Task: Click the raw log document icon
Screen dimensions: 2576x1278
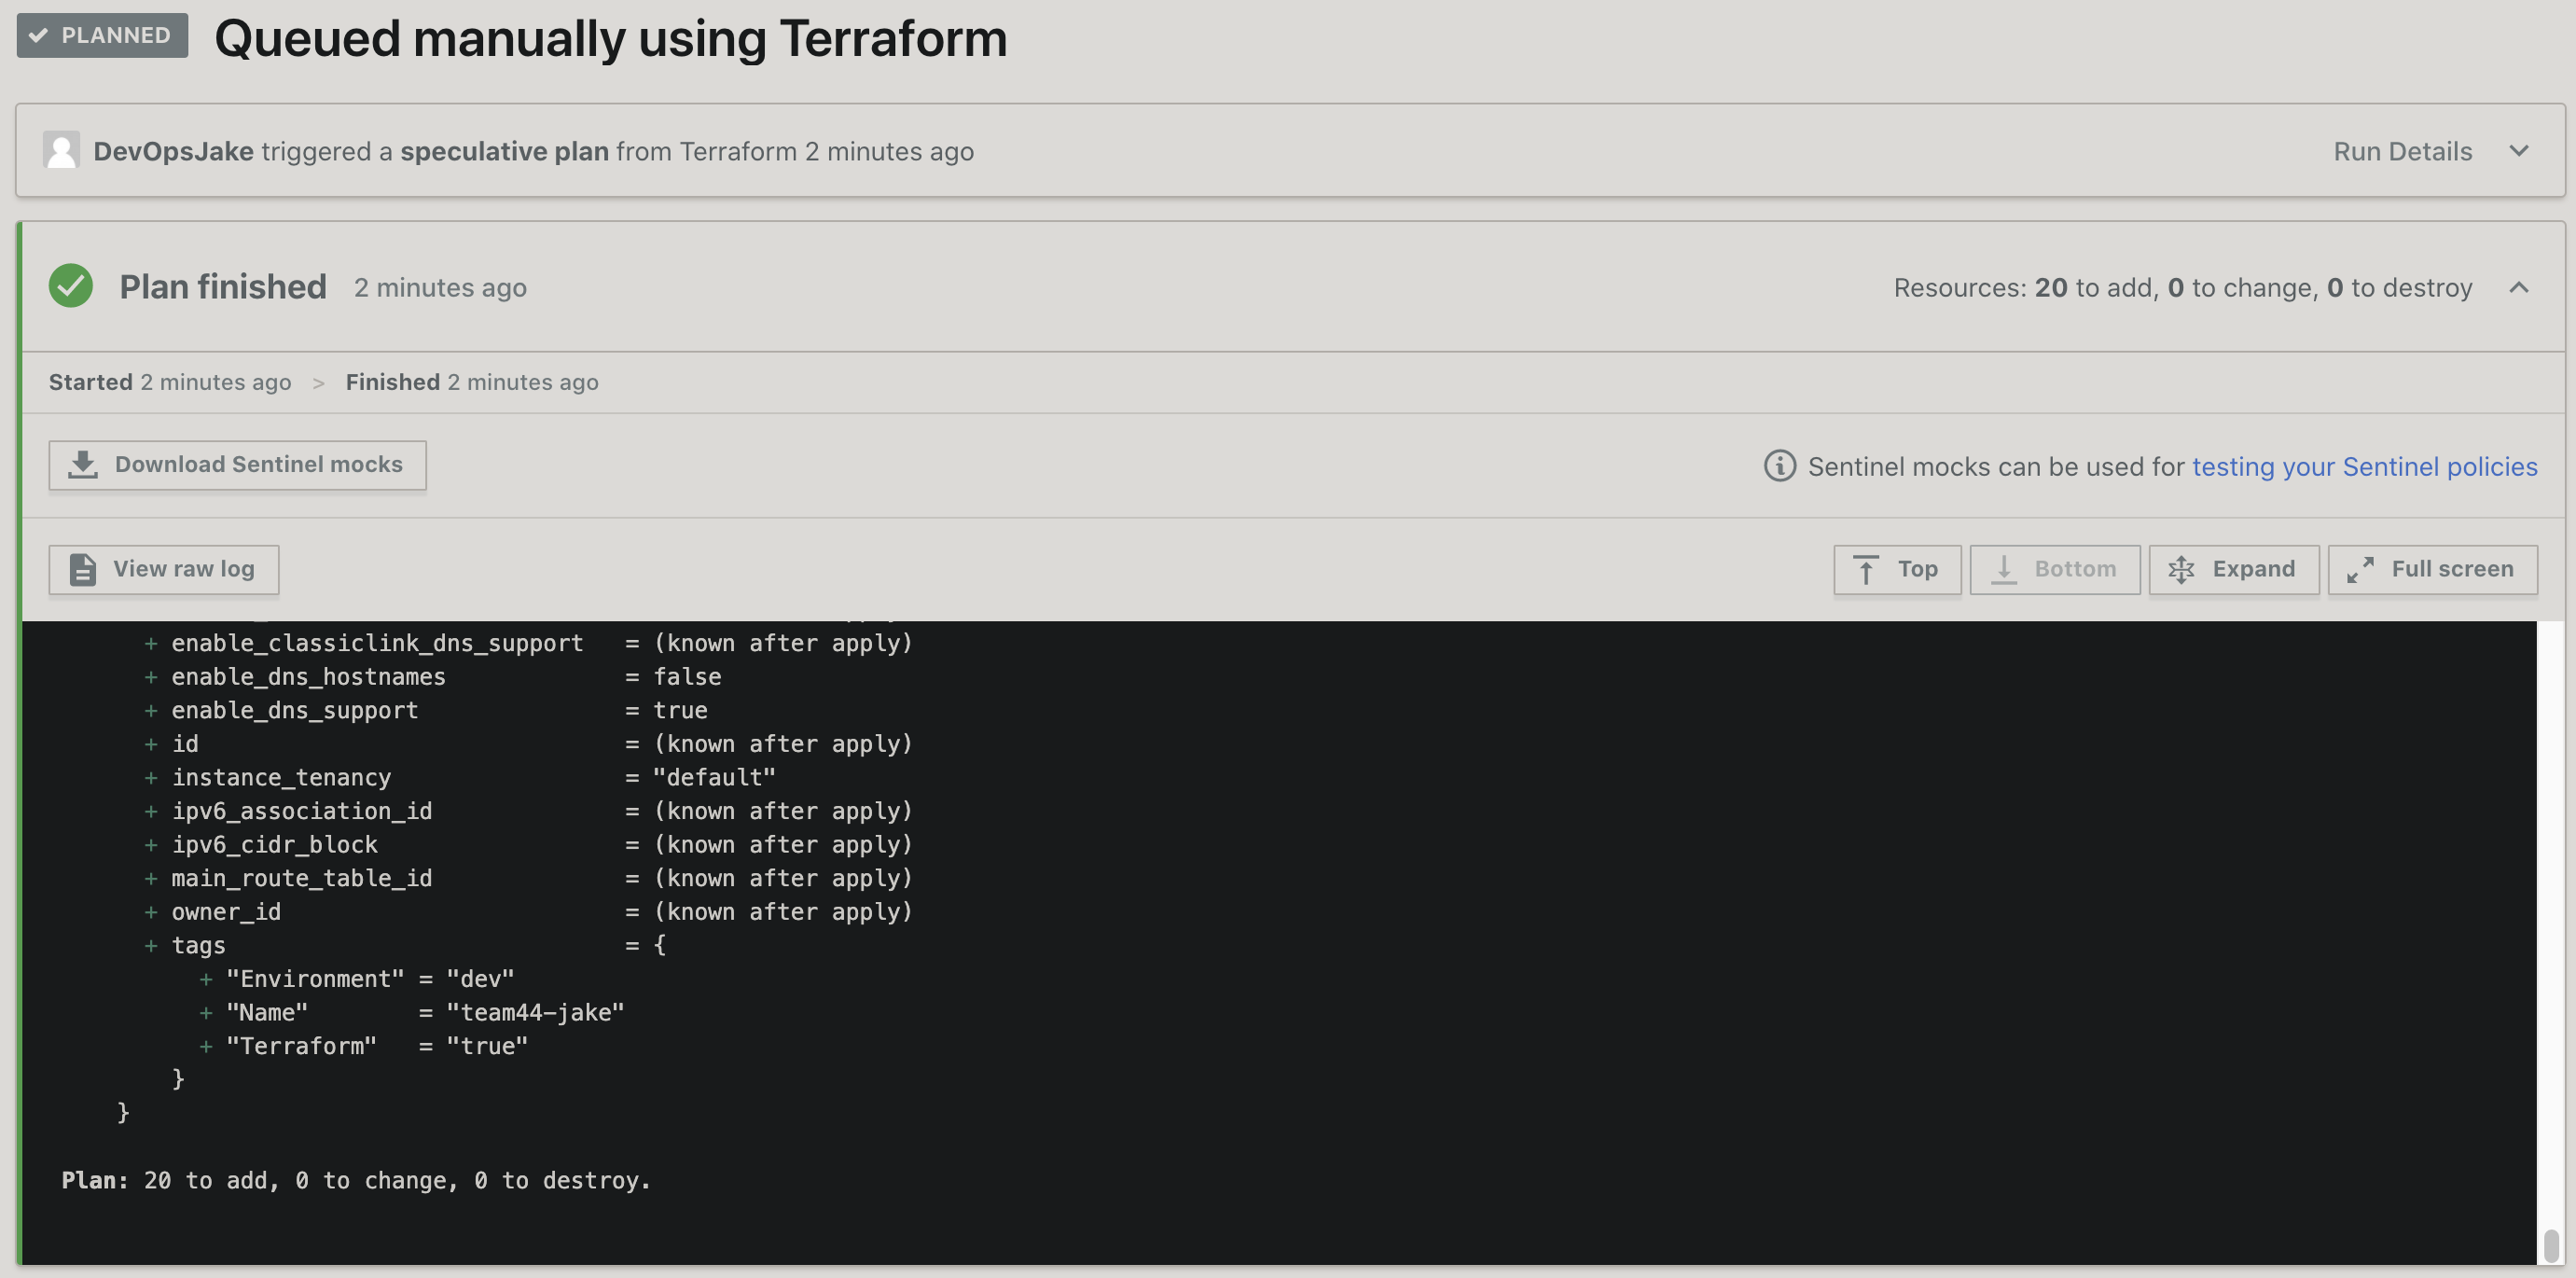Action: point(83,570)
